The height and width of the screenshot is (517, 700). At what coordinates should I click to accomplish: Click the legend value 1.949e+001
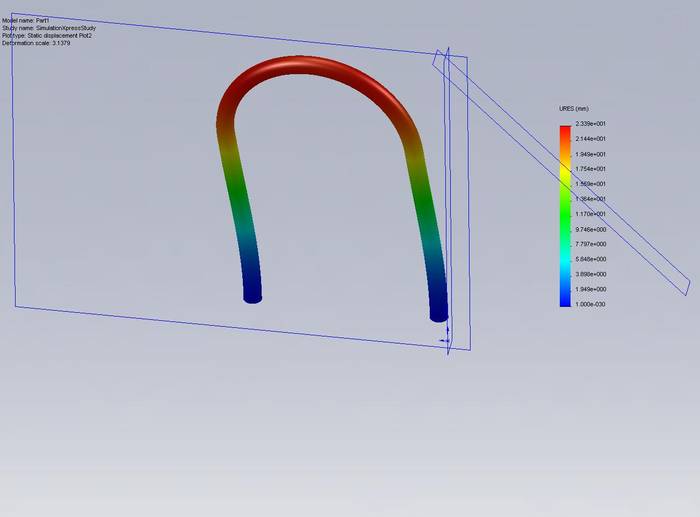click(591, 154)
